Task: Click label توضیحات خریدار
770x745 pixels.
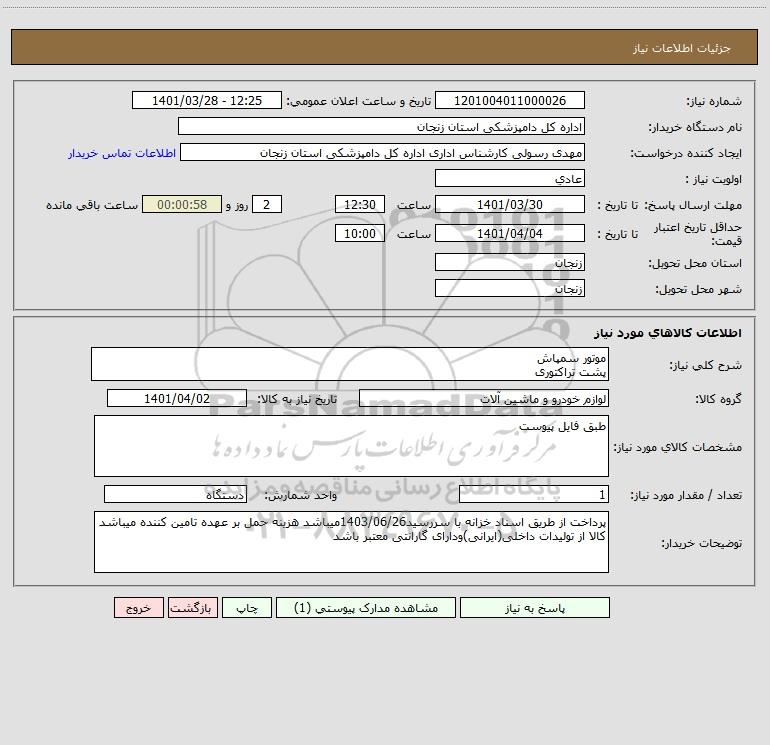Action: (x=701, y=543)
